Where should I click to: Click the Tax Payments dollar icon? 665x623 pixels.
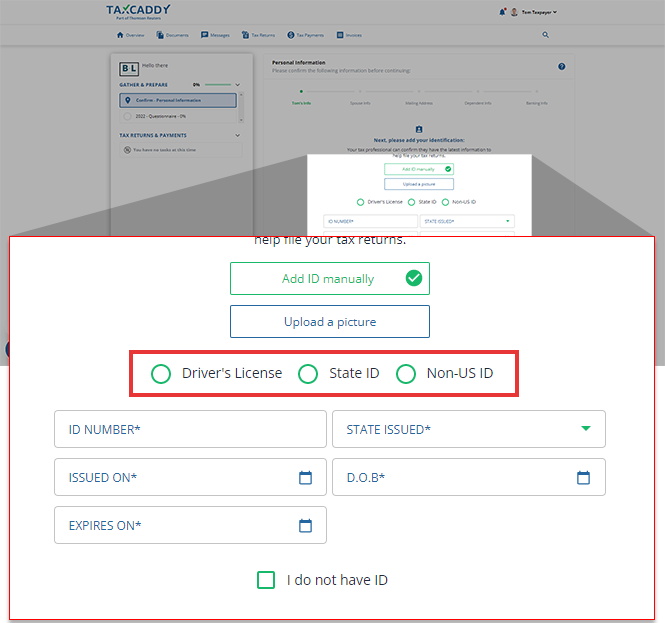pos(291,35)
